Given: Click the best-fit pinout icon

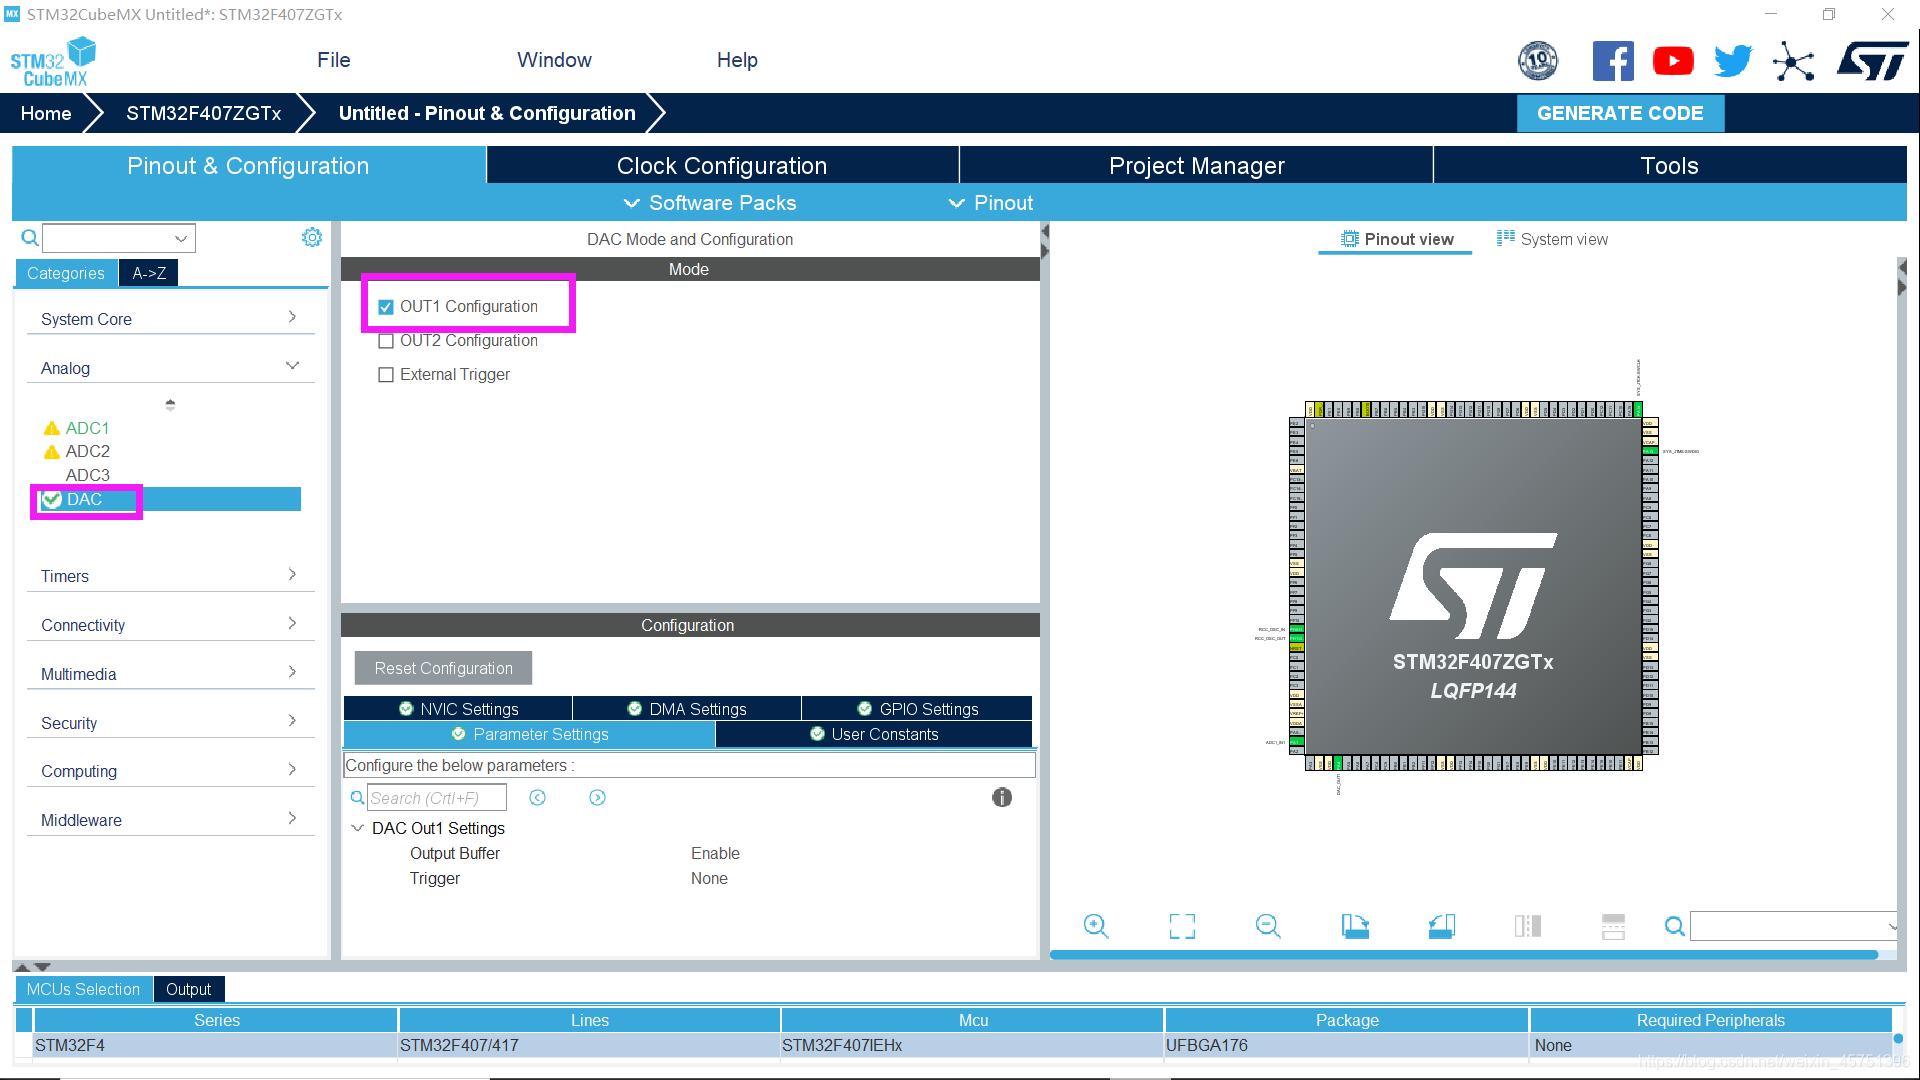Looking at the screenshot, I should coord(1181,926).
